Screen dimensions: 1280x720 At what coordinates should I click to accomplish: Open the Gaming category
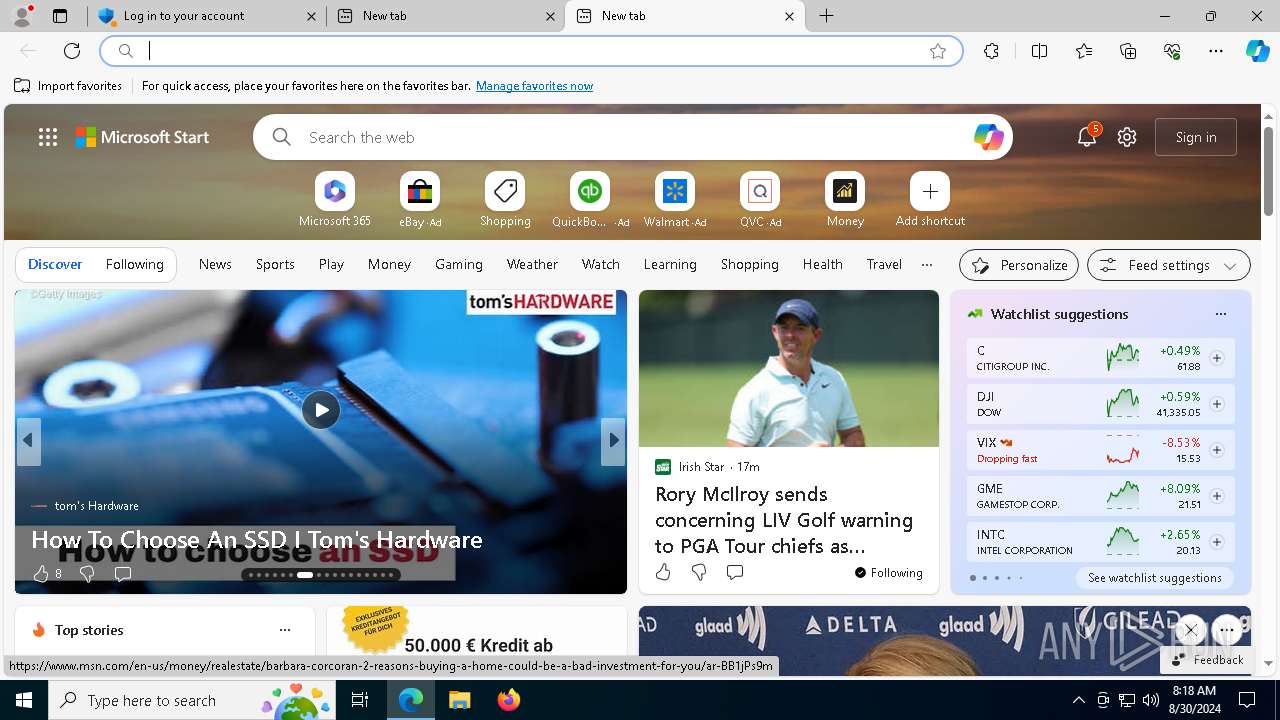pyautogui.click(x=459, y=264)
